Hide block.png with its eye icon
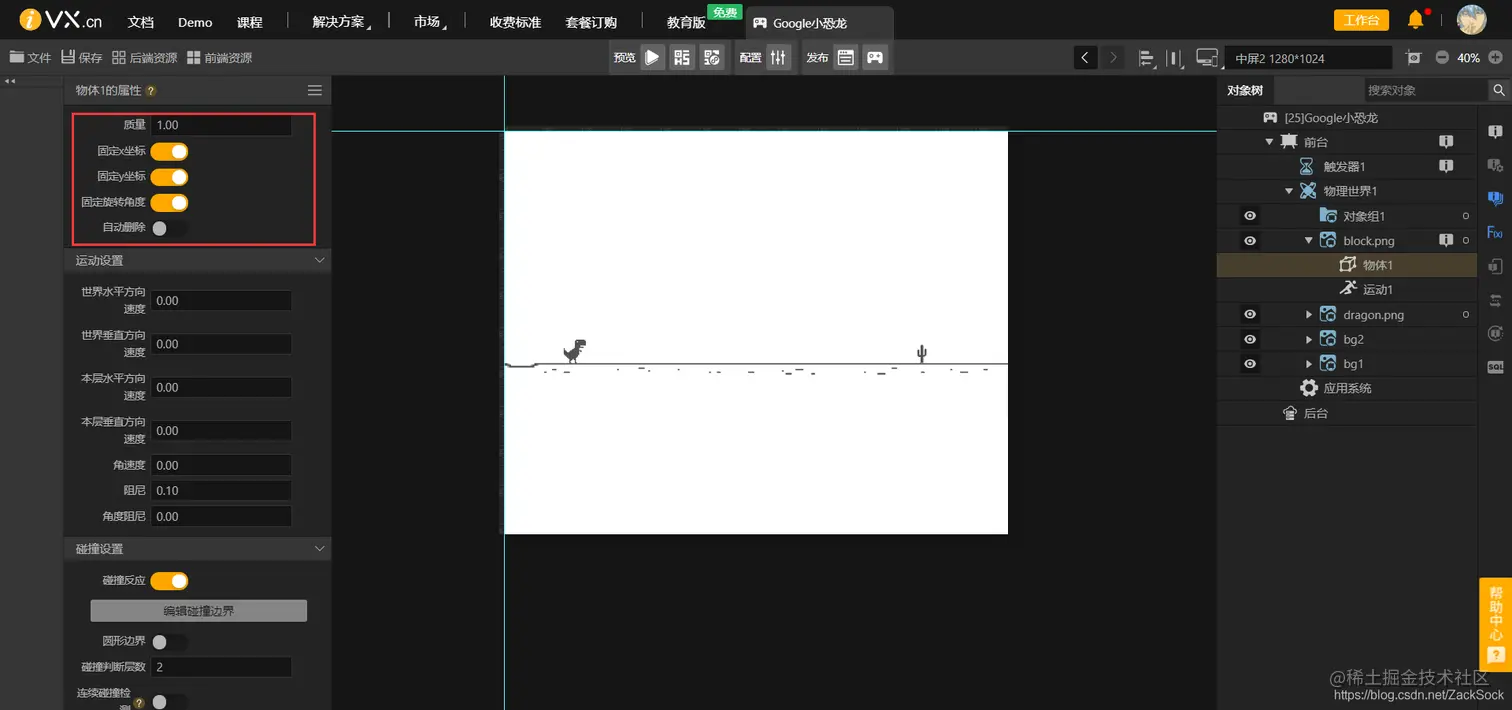Screen dimensions: 1512x710 [x=1250, y=241]
